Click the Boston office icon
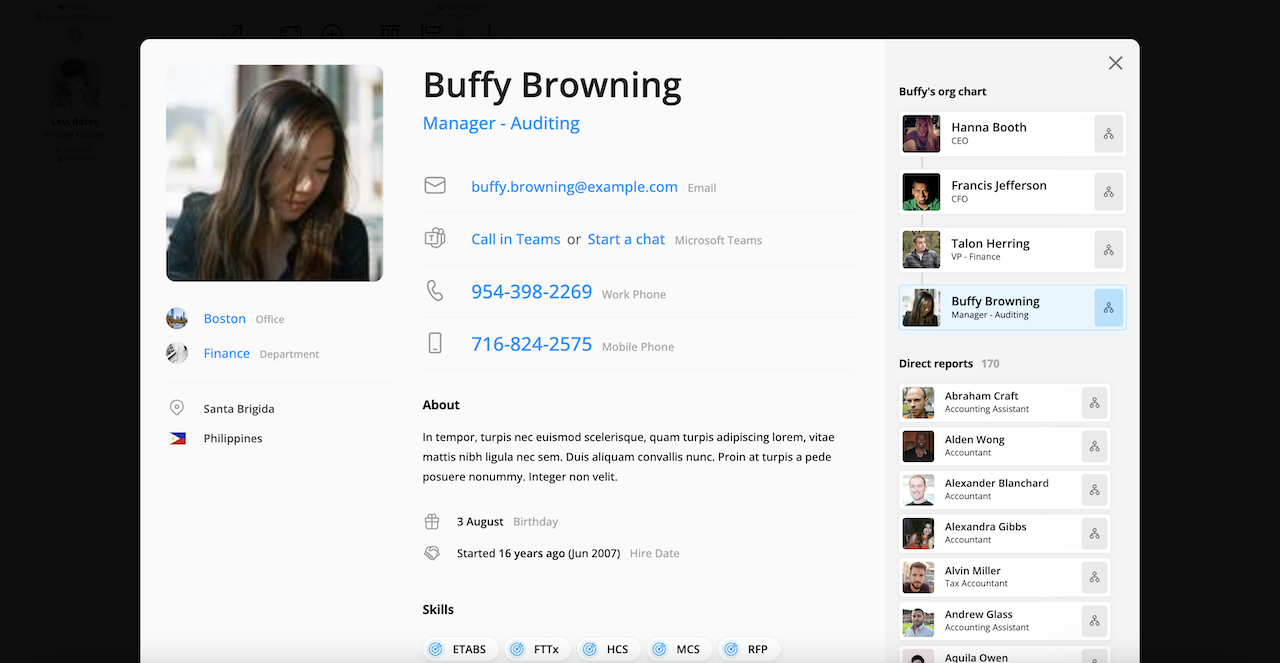The width and height of the screenshot is (1280, 663). coord(177,319)
